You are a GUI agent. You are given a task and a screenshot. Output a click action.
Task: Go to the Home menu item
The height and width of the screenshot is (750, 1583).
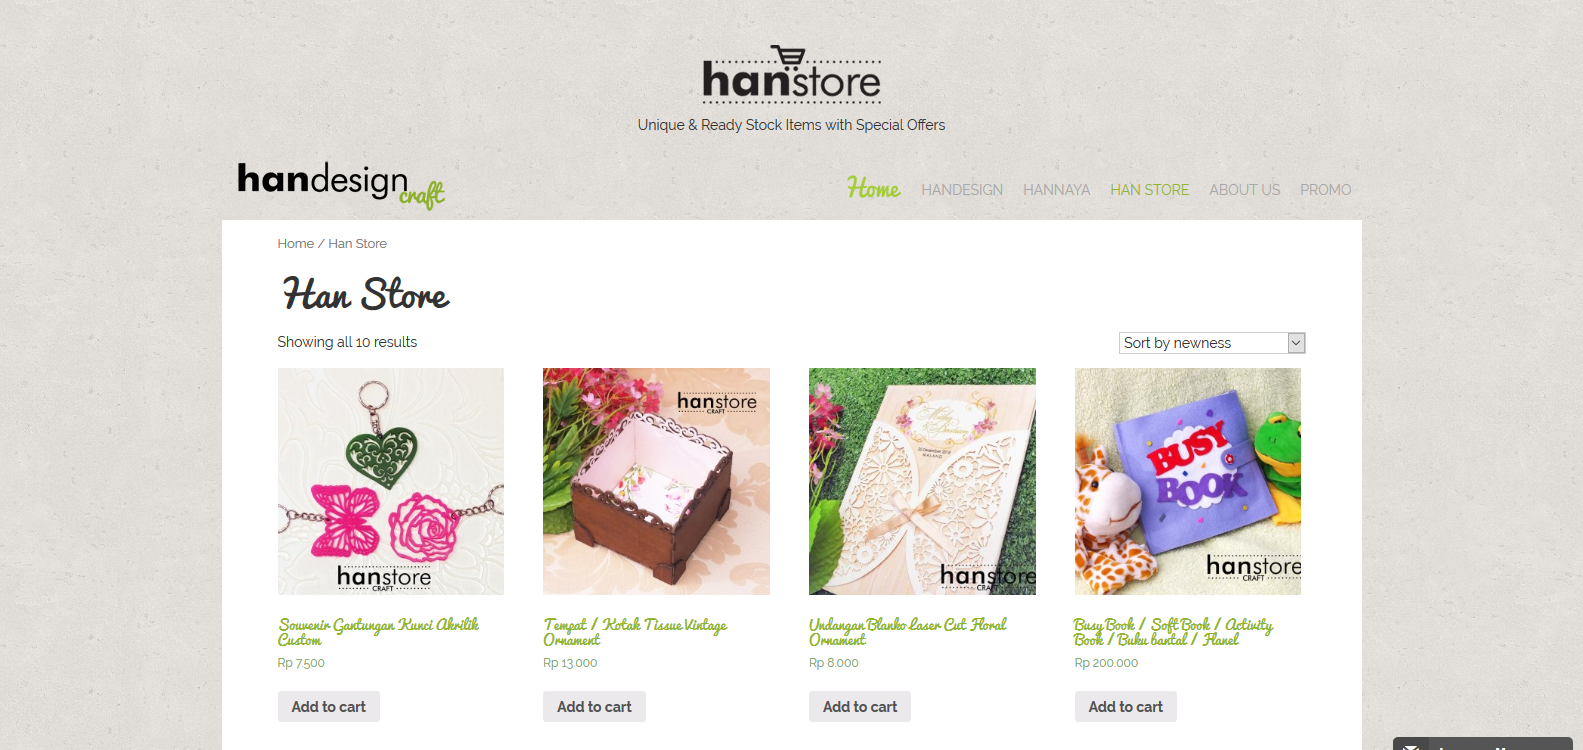[x=873, y=189]
